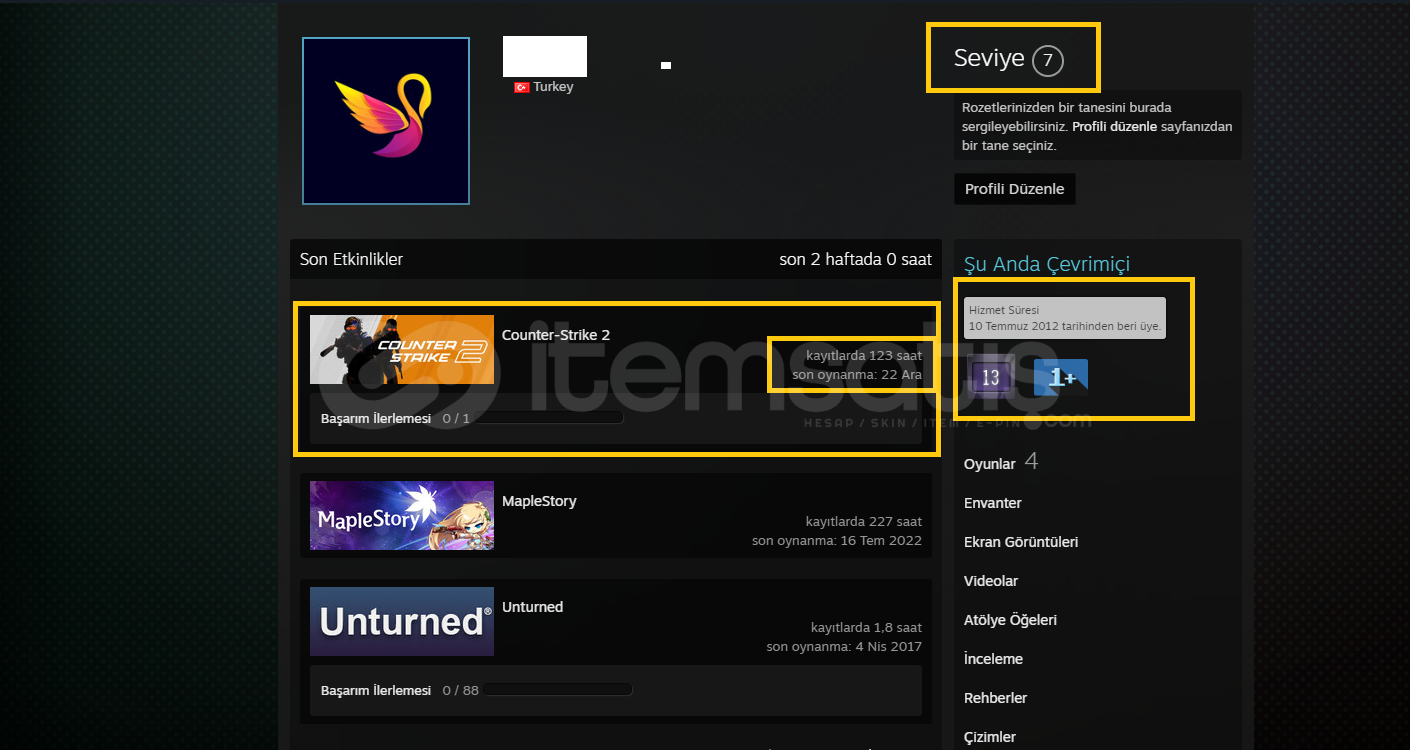This screenshot has height=750, width=1410.
Task: Open Ekran Görüntüleri screenshots link
Action: click(x=1021, y=542)
